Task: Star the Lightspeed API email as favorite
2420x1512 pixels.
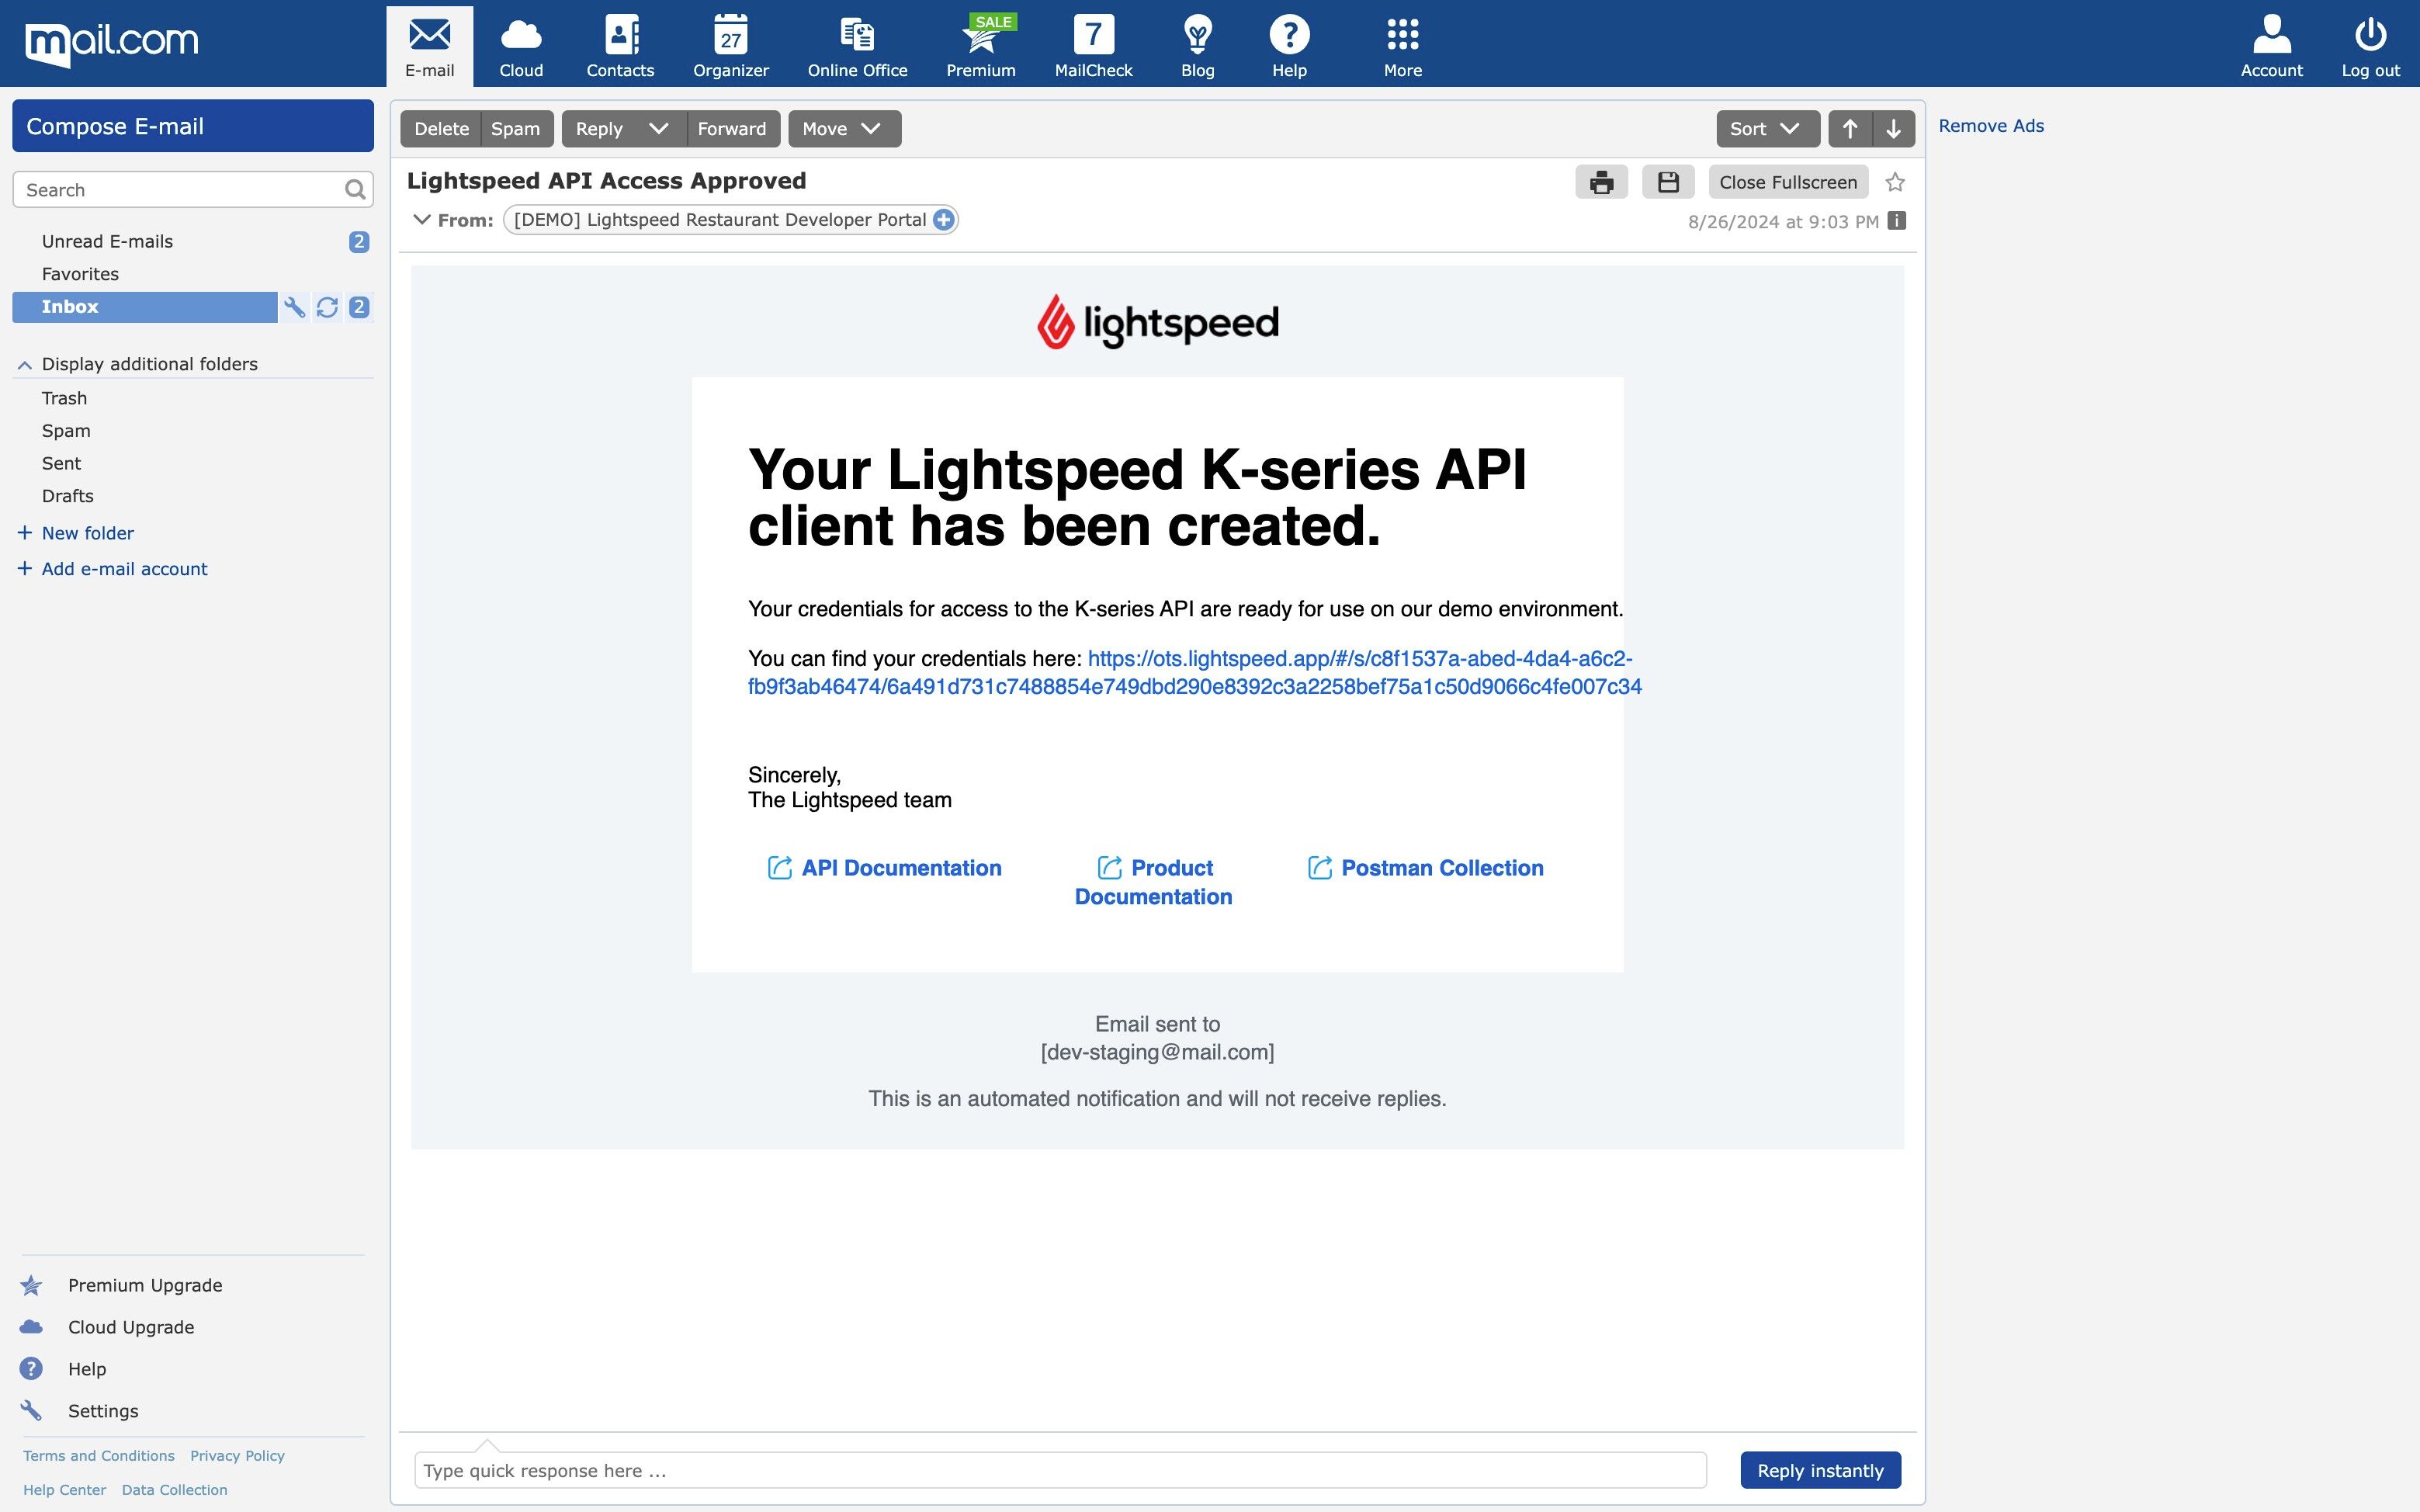Action: click(x=1895, y=181)
